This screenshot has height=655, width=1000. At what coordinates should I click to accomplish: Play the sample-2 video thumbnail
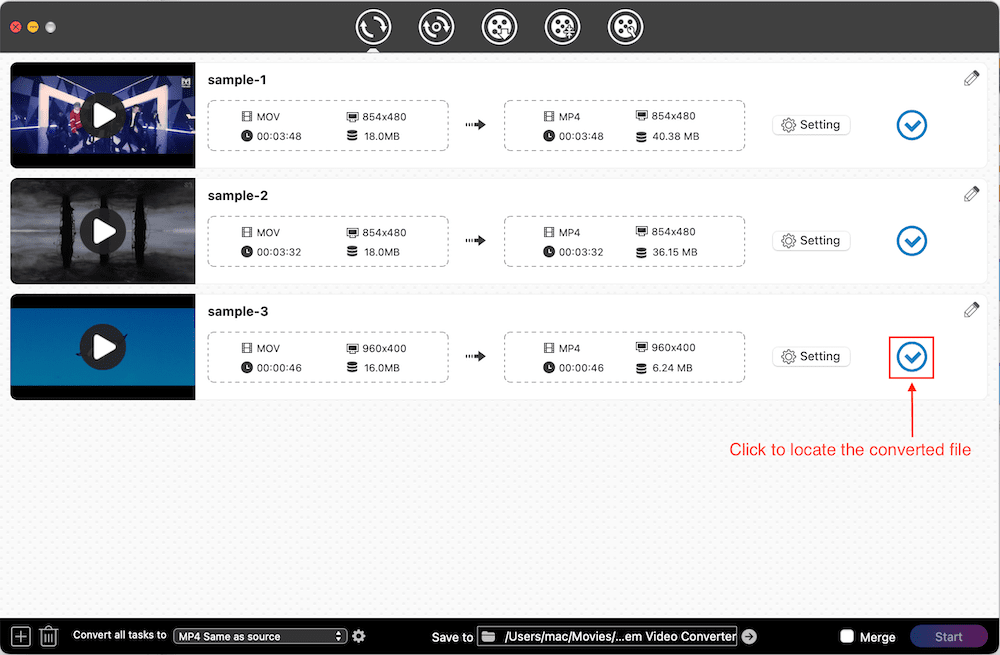tap(103, 231)
